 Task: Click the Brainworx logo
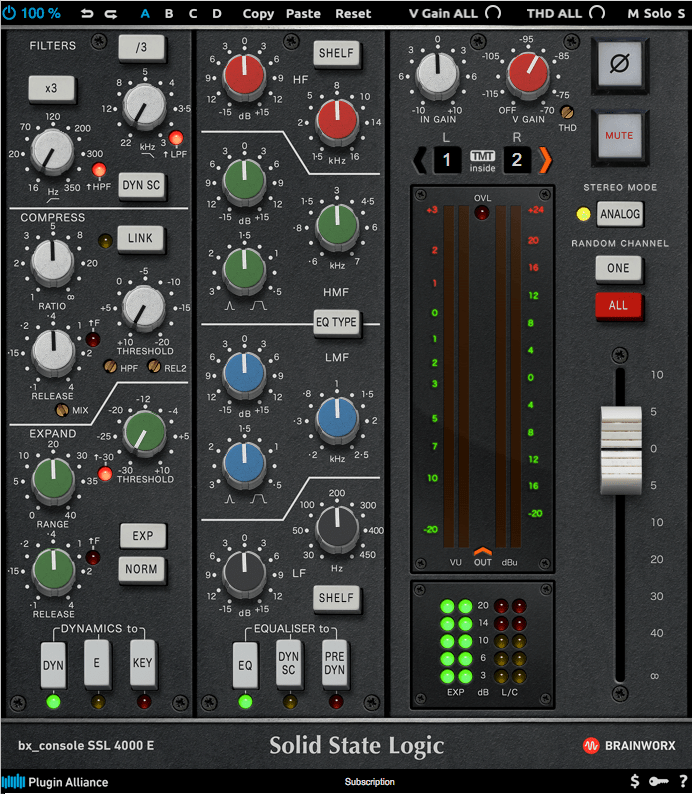coord(629,745)
